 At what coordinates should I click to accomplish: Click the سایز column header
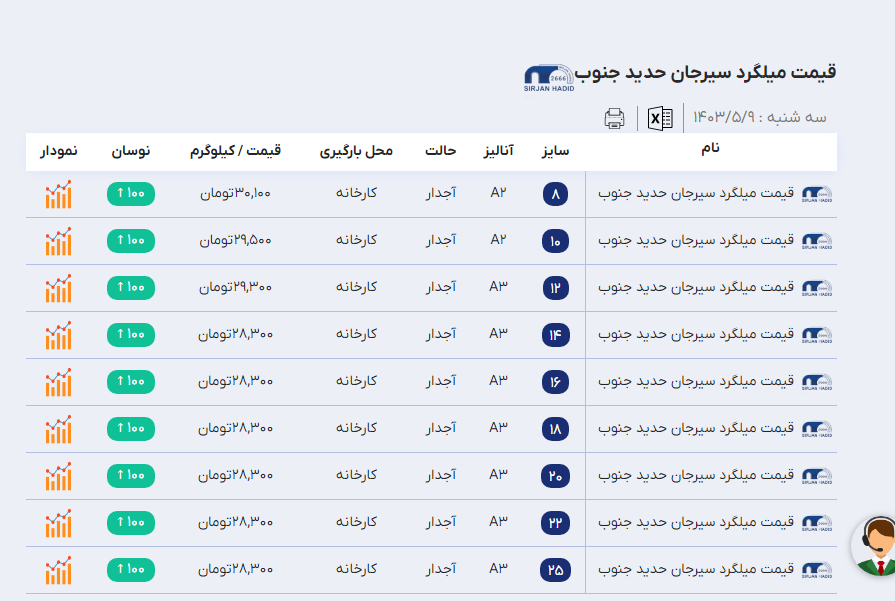click(555, 151)
